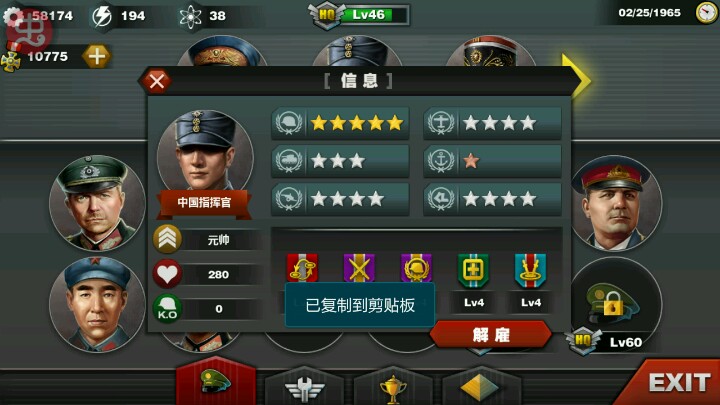
Task: Open the gold trophy tab
Action: [x=393, y=387]
